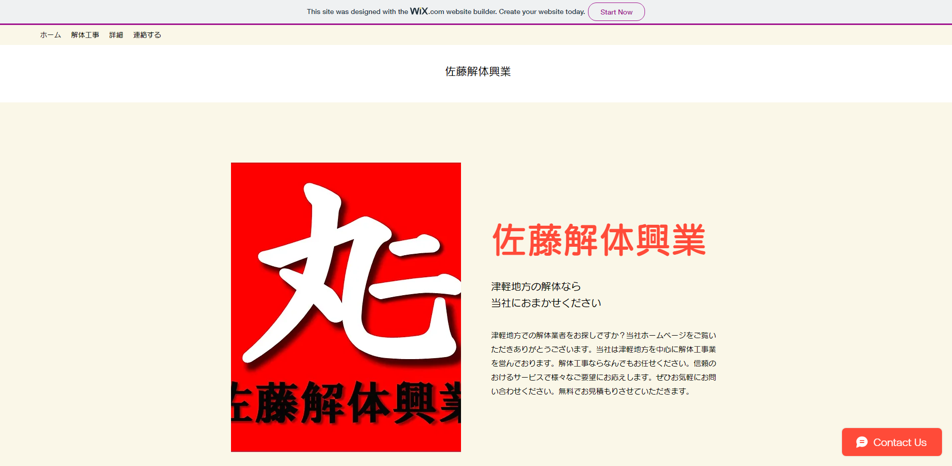Screen dimensions: 952x466
Task: Click the 津軽地方の解体なら subheading line
Action: click(x=536, y=287)
